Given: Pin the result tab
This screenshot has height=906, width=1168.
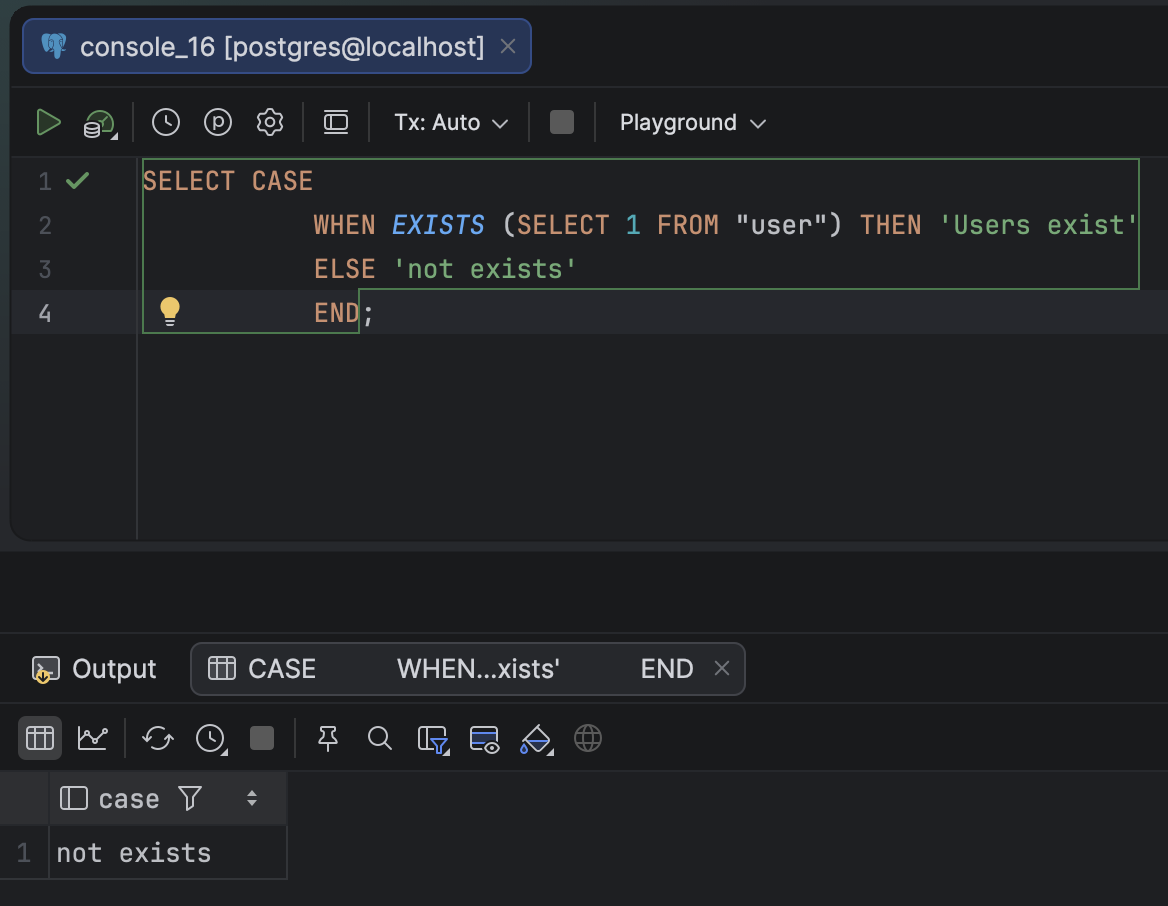Looking at the screenshot, I should (x=328, y=738).
